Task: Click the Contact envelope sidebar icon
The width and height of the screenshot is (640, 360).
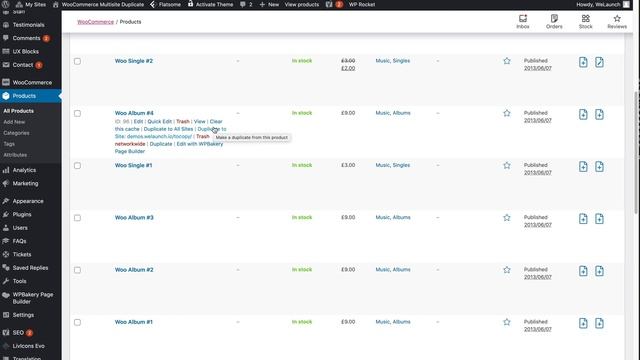Action: point(6,65)
